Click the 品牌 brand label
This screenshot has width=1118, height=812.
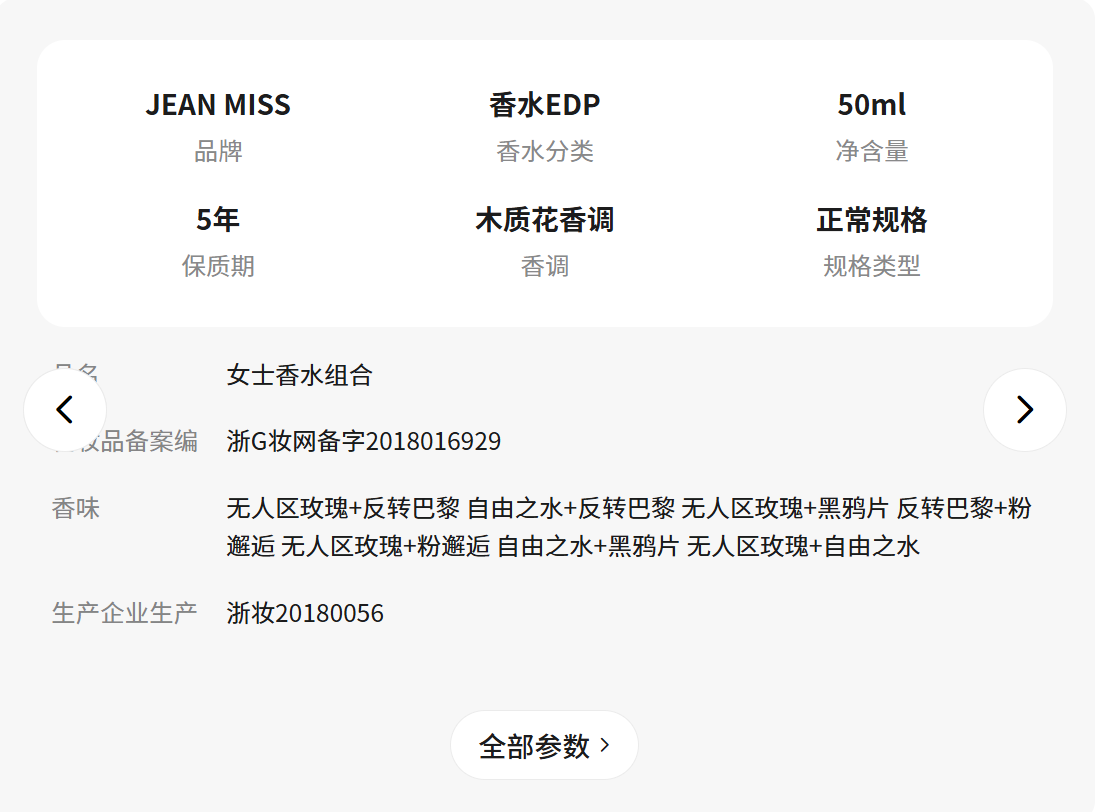218,152
